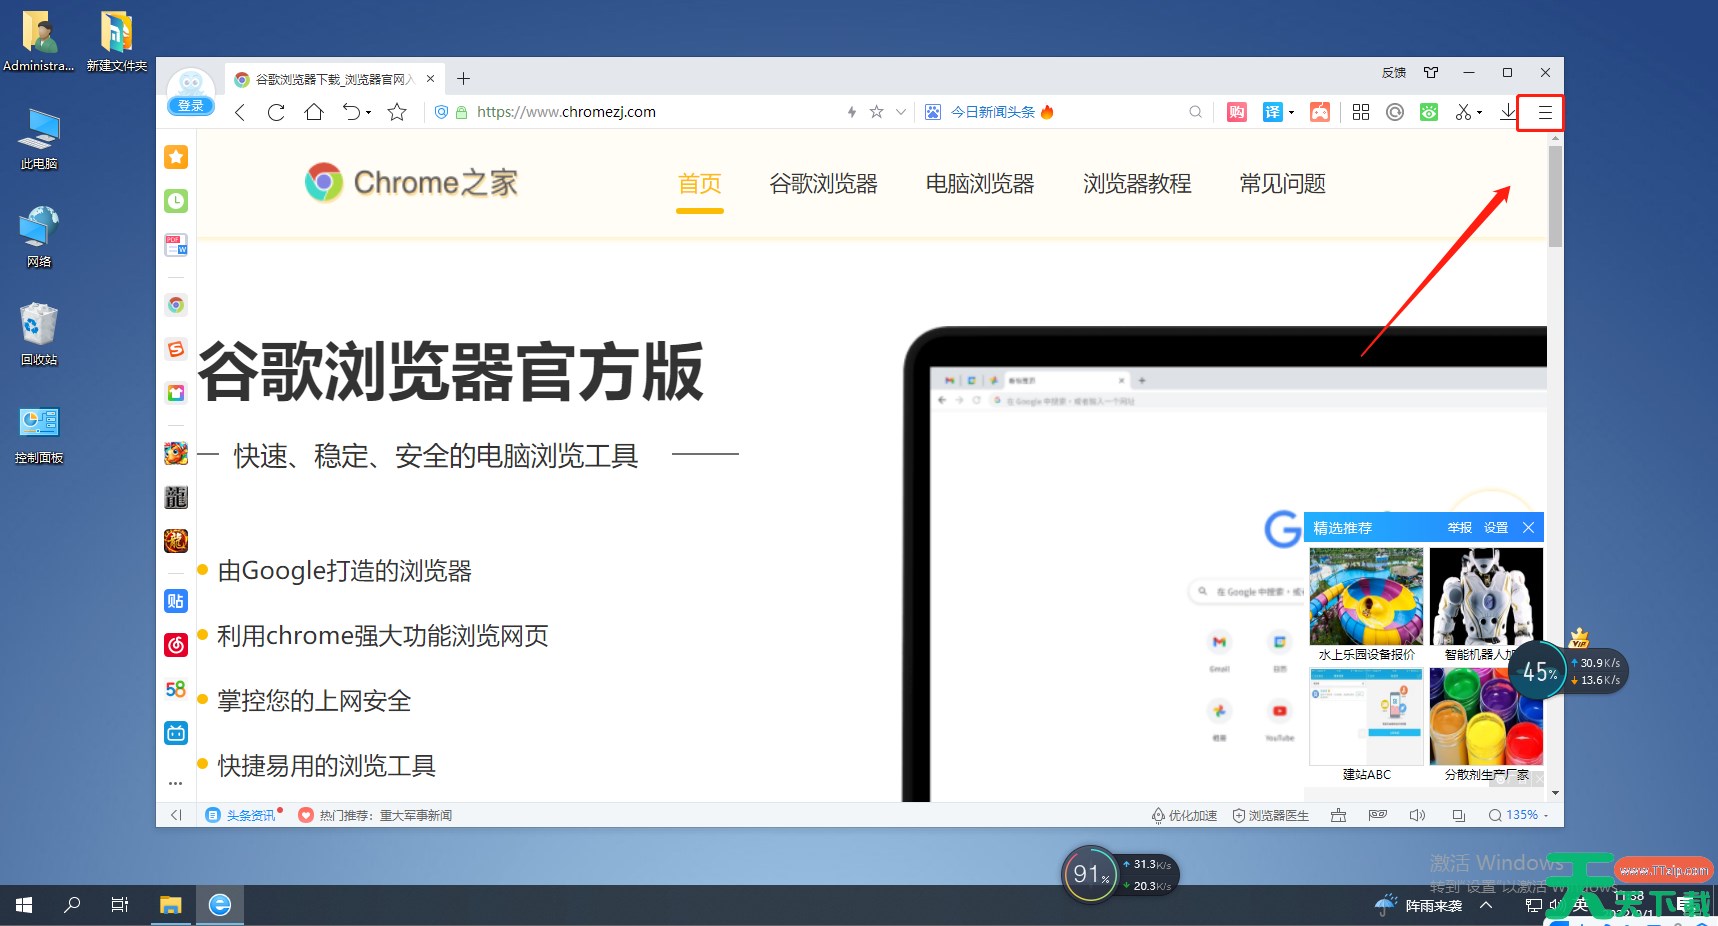Expand the translate tool dropdown arrow

pos(1291,112)
